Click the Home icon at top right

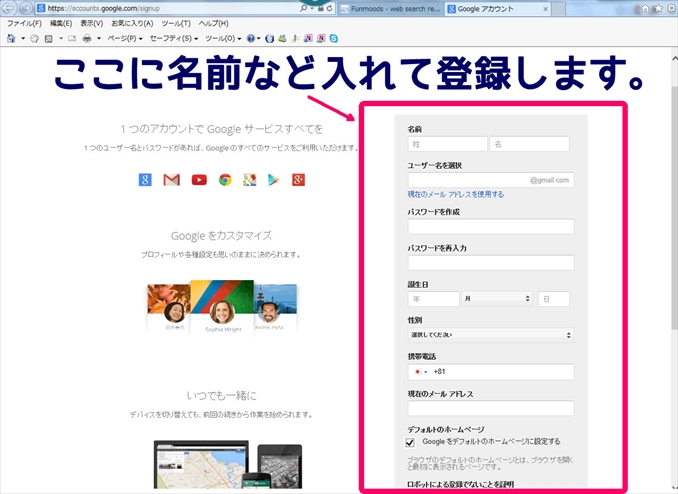pyautogui.click(x=645, y=8)
